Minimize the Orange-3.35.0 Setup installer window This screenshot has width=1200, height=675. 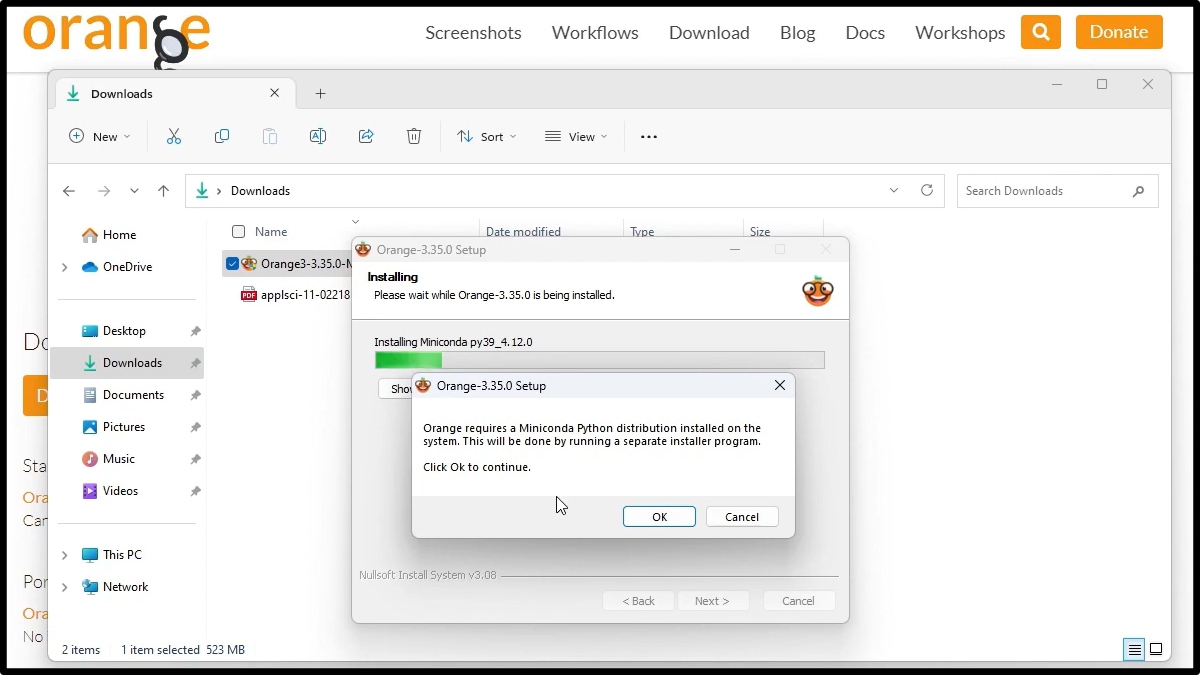point(735,250)
